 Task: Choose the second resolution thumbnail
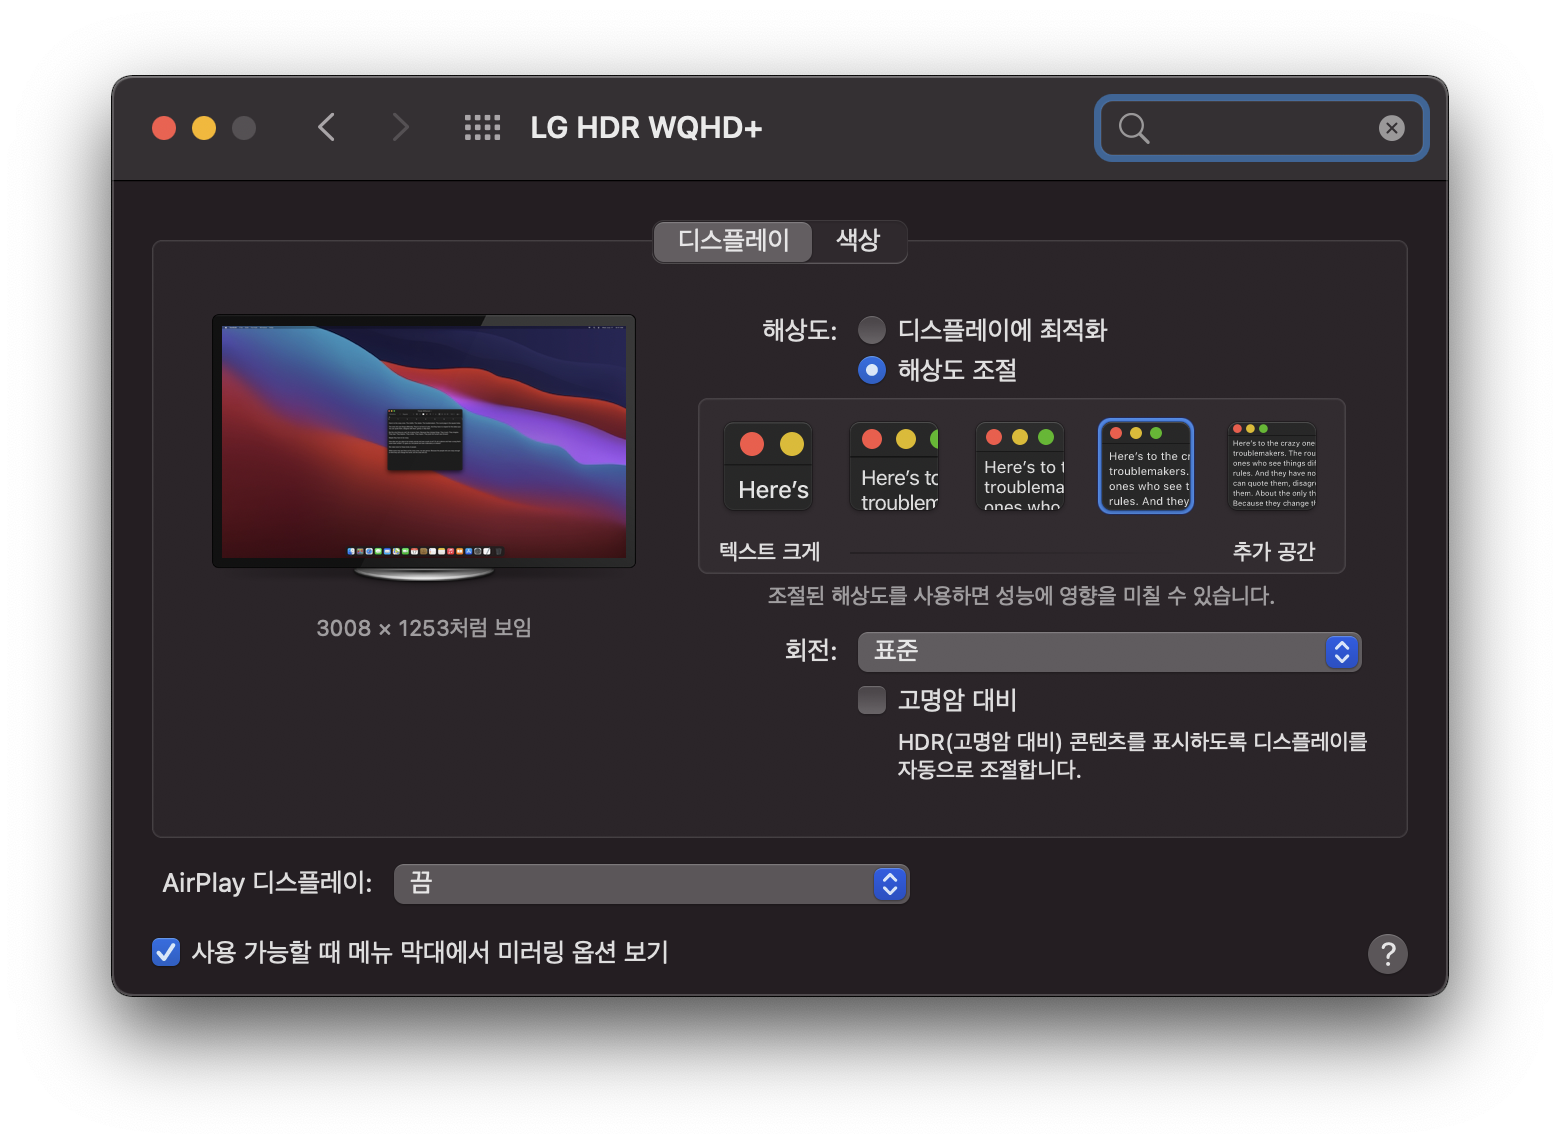click(894, 466)
